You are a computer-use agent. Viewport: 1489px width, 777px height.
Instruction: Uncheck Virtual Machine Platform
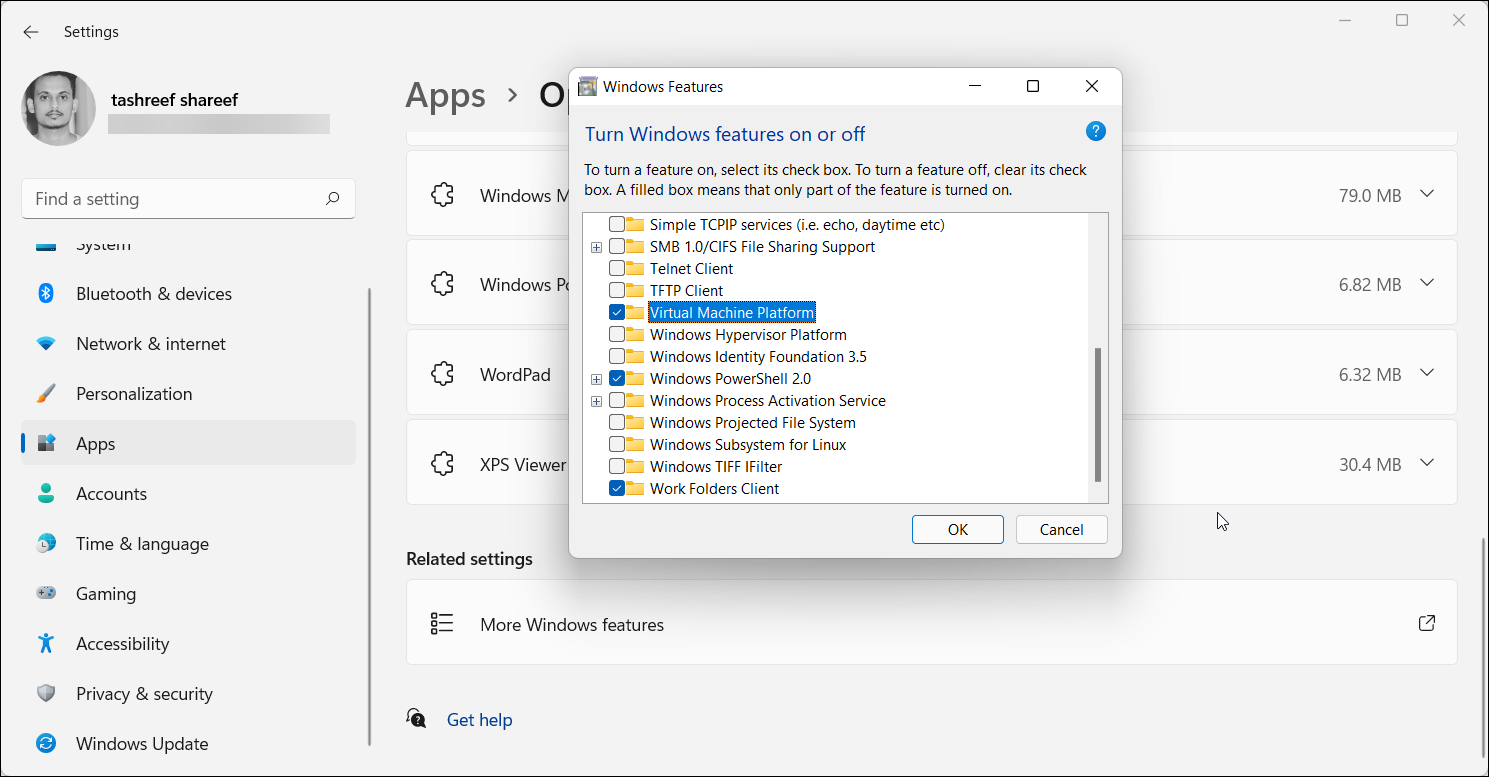[616, 312]
